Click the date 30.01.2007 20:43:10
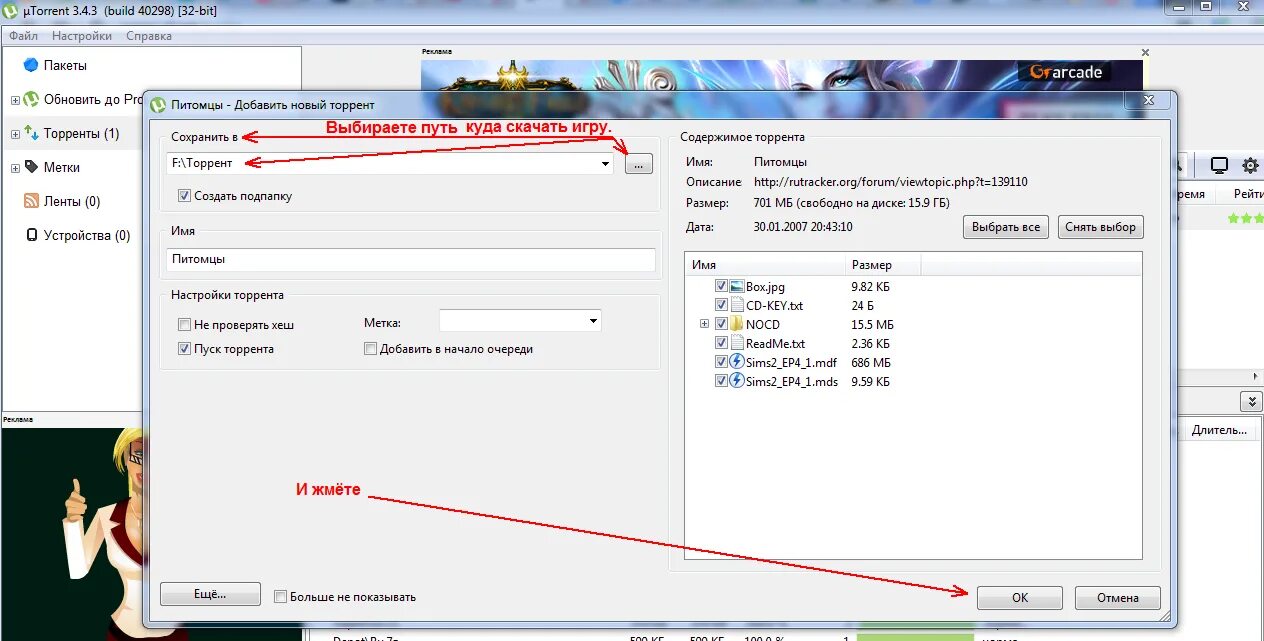This screenshot has width=1264, height=641. [x=803, y=227]
